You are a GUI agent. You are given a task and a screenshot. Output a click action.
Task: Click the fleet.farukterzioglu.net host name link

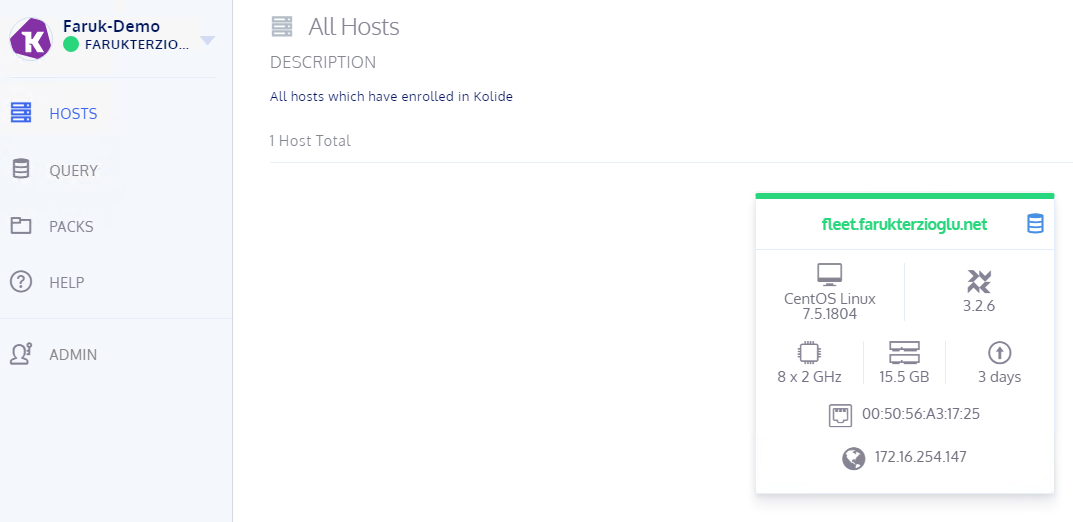click(904, 224)
